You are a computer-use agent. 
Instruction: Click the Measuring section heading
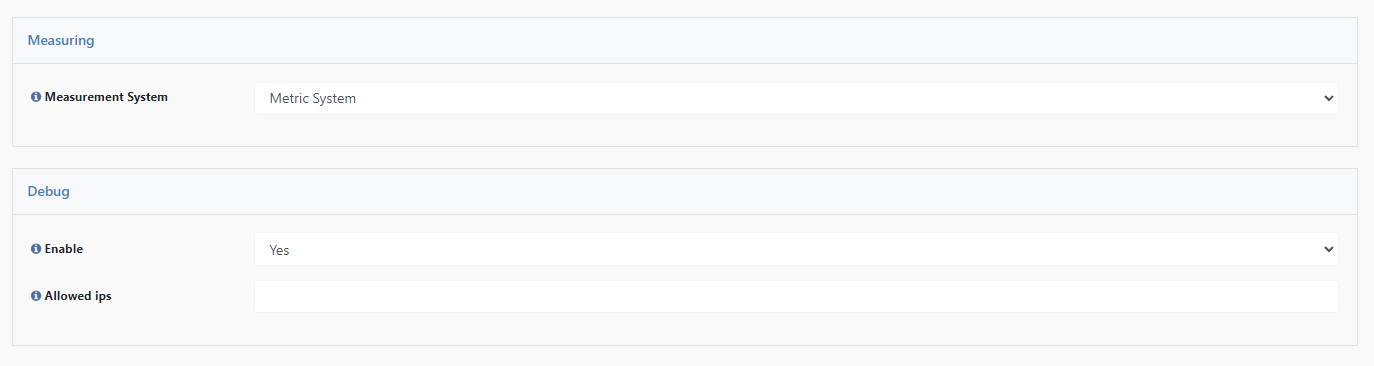point(61,41)
